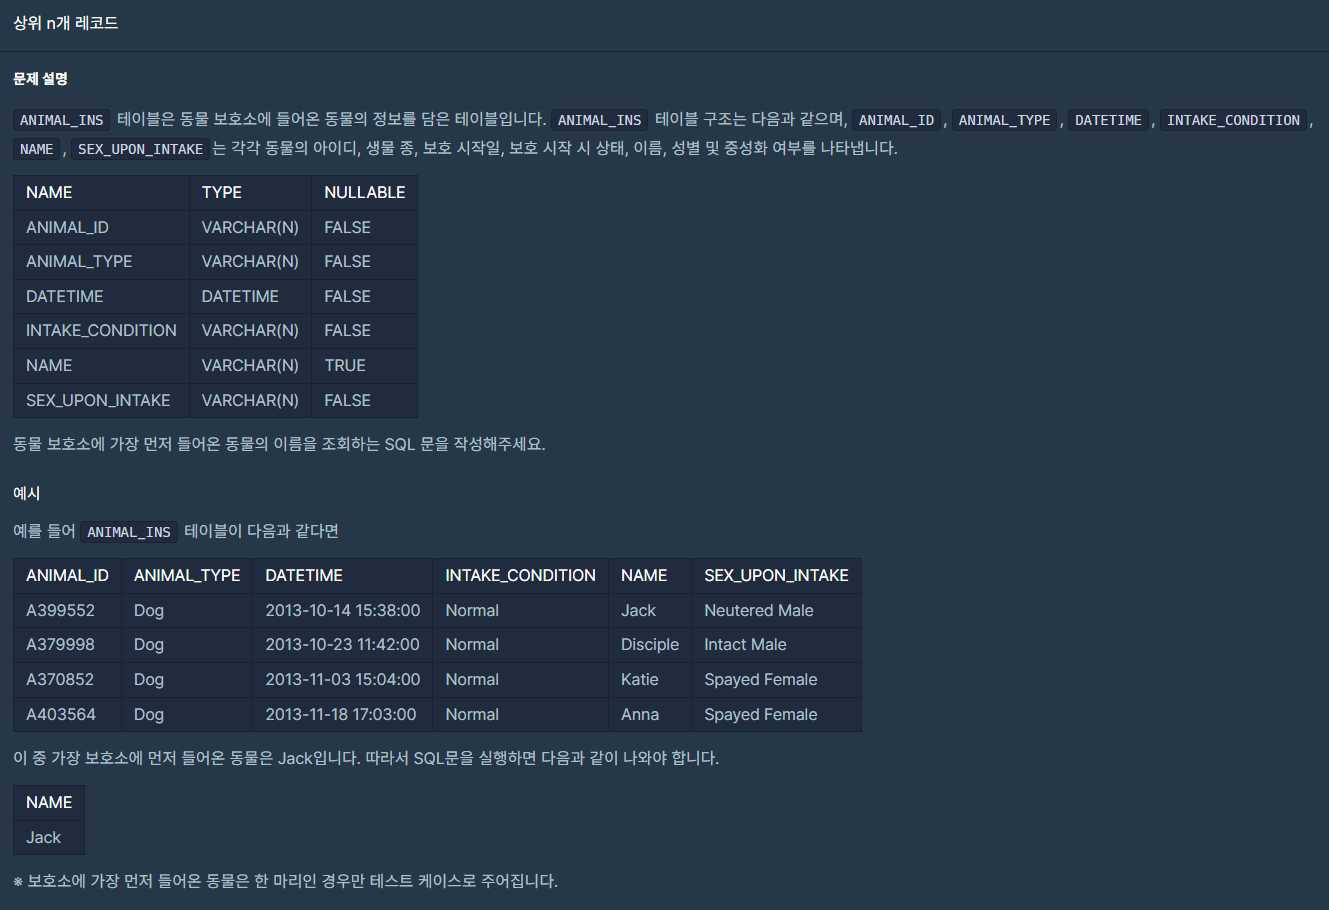The image size is (1329, 910).
Task: Select the Neutered Male cell
Action: pos(758,610)
